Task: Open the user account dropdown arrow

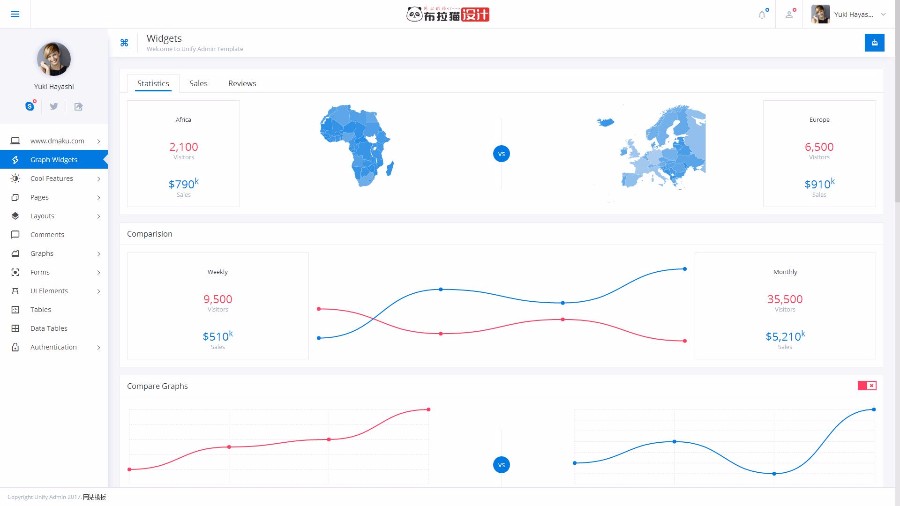Action: (x=883, y=14)
